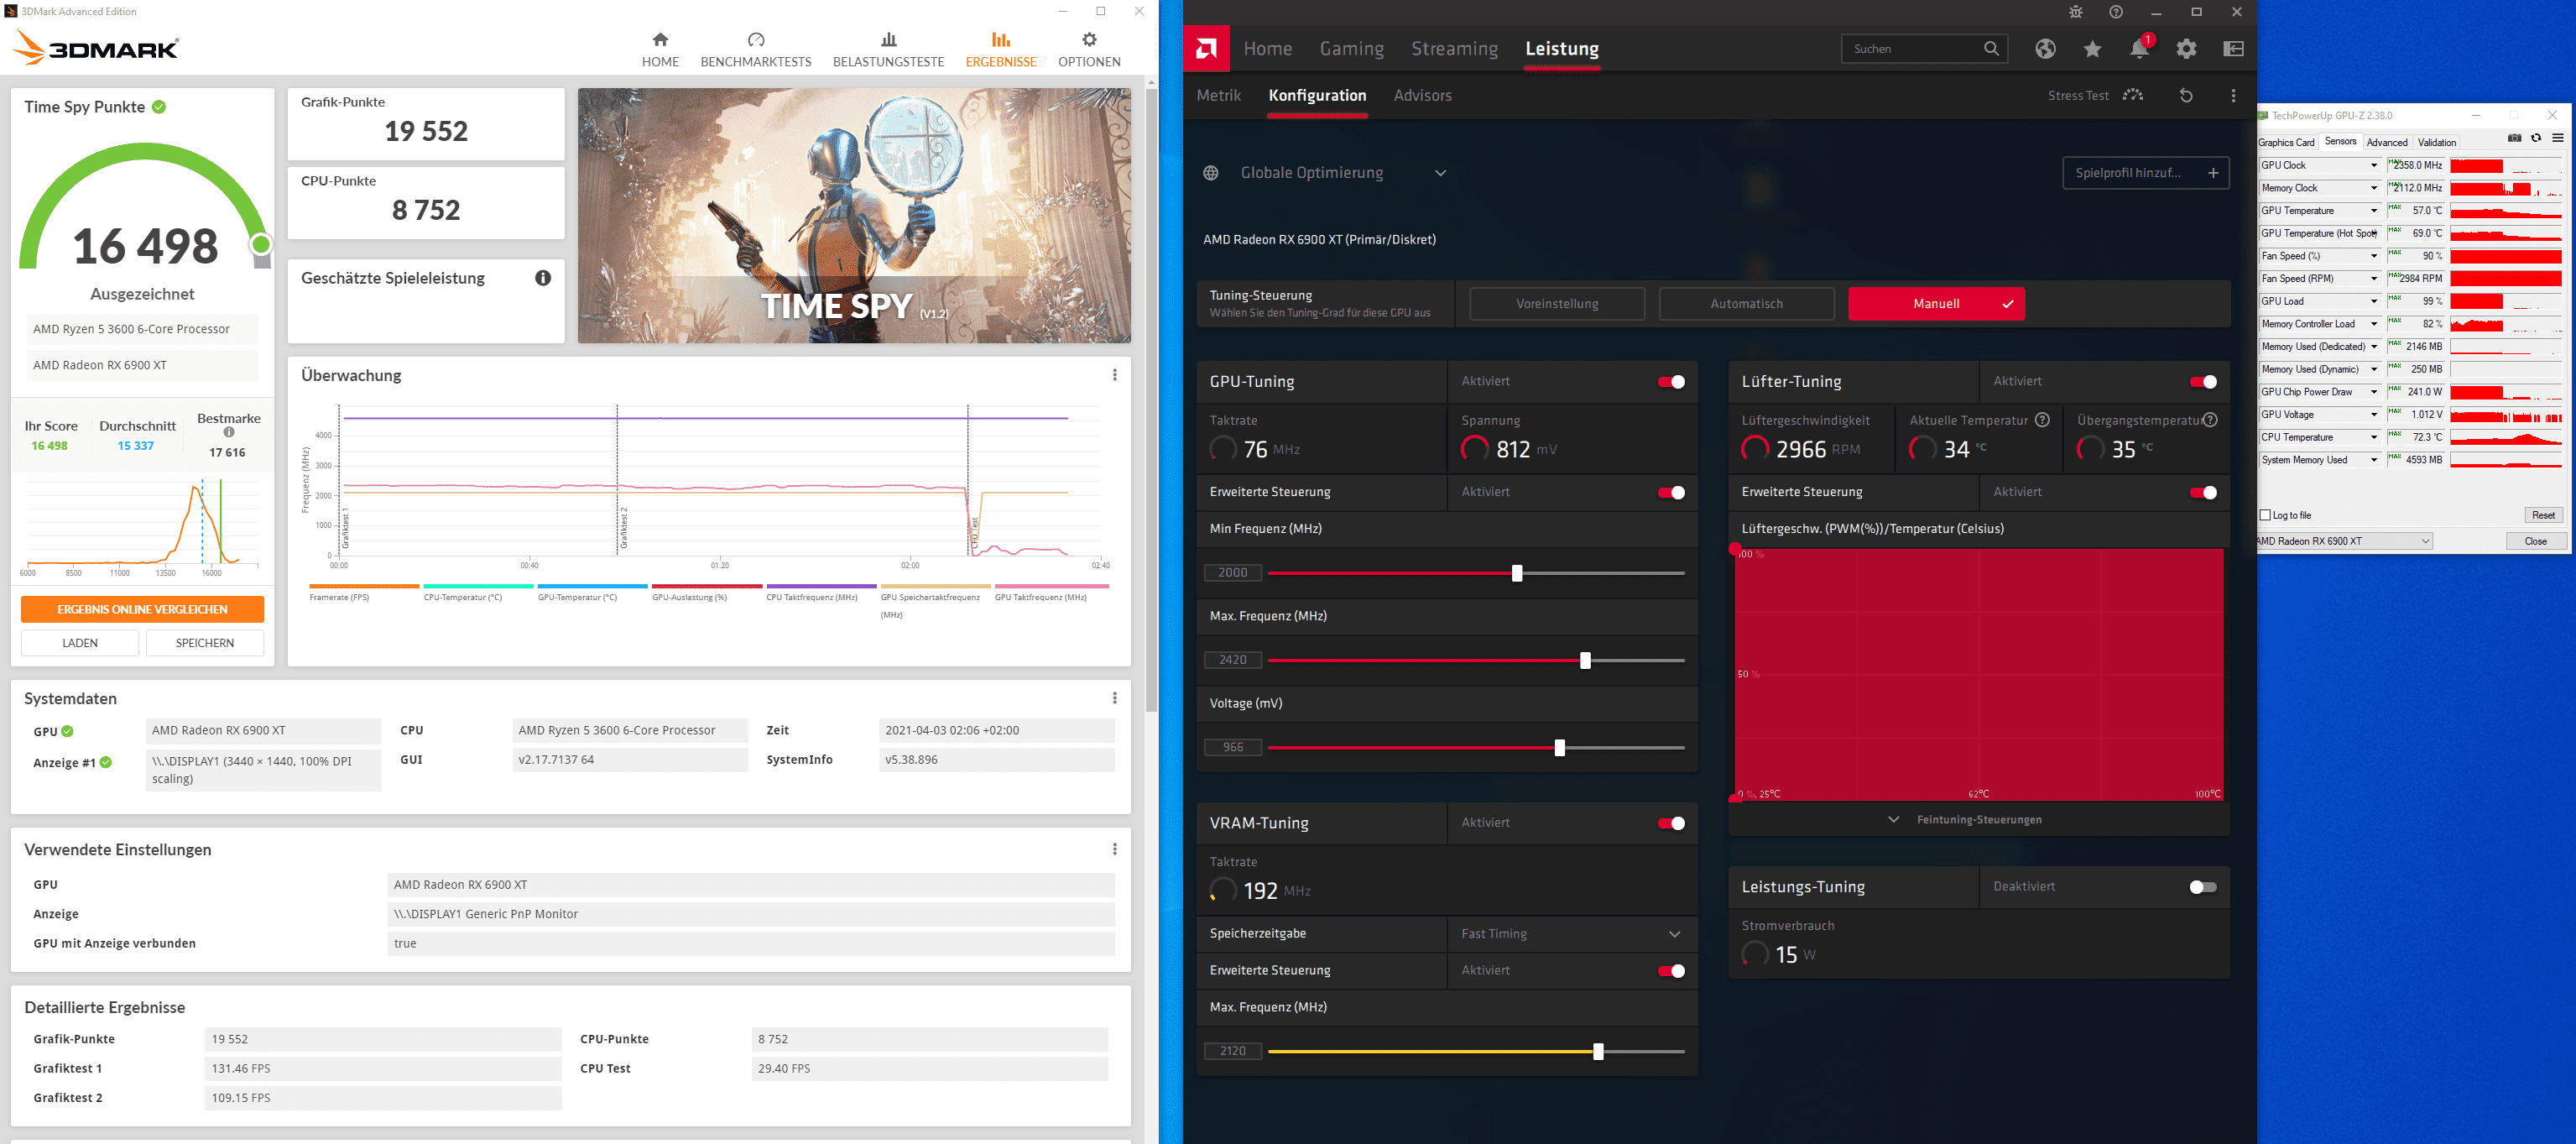This screenshot has height=1144, width=2576.
Task: Click ERGEBNIS ONLINE VERGLEICHEN button
Action: 142,609
